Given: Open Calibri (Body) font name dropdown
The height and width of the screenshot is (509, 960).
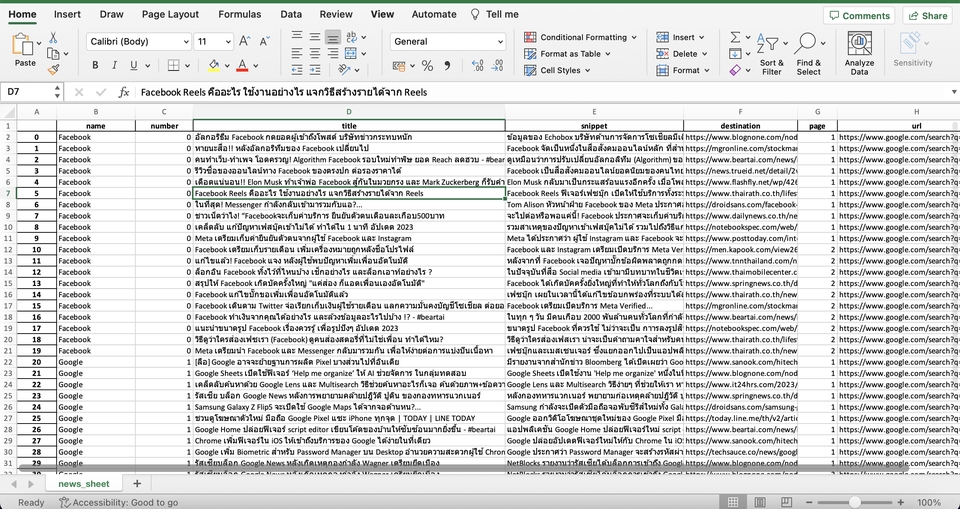Looking at the screenshot, I should [x=186, y=42].
